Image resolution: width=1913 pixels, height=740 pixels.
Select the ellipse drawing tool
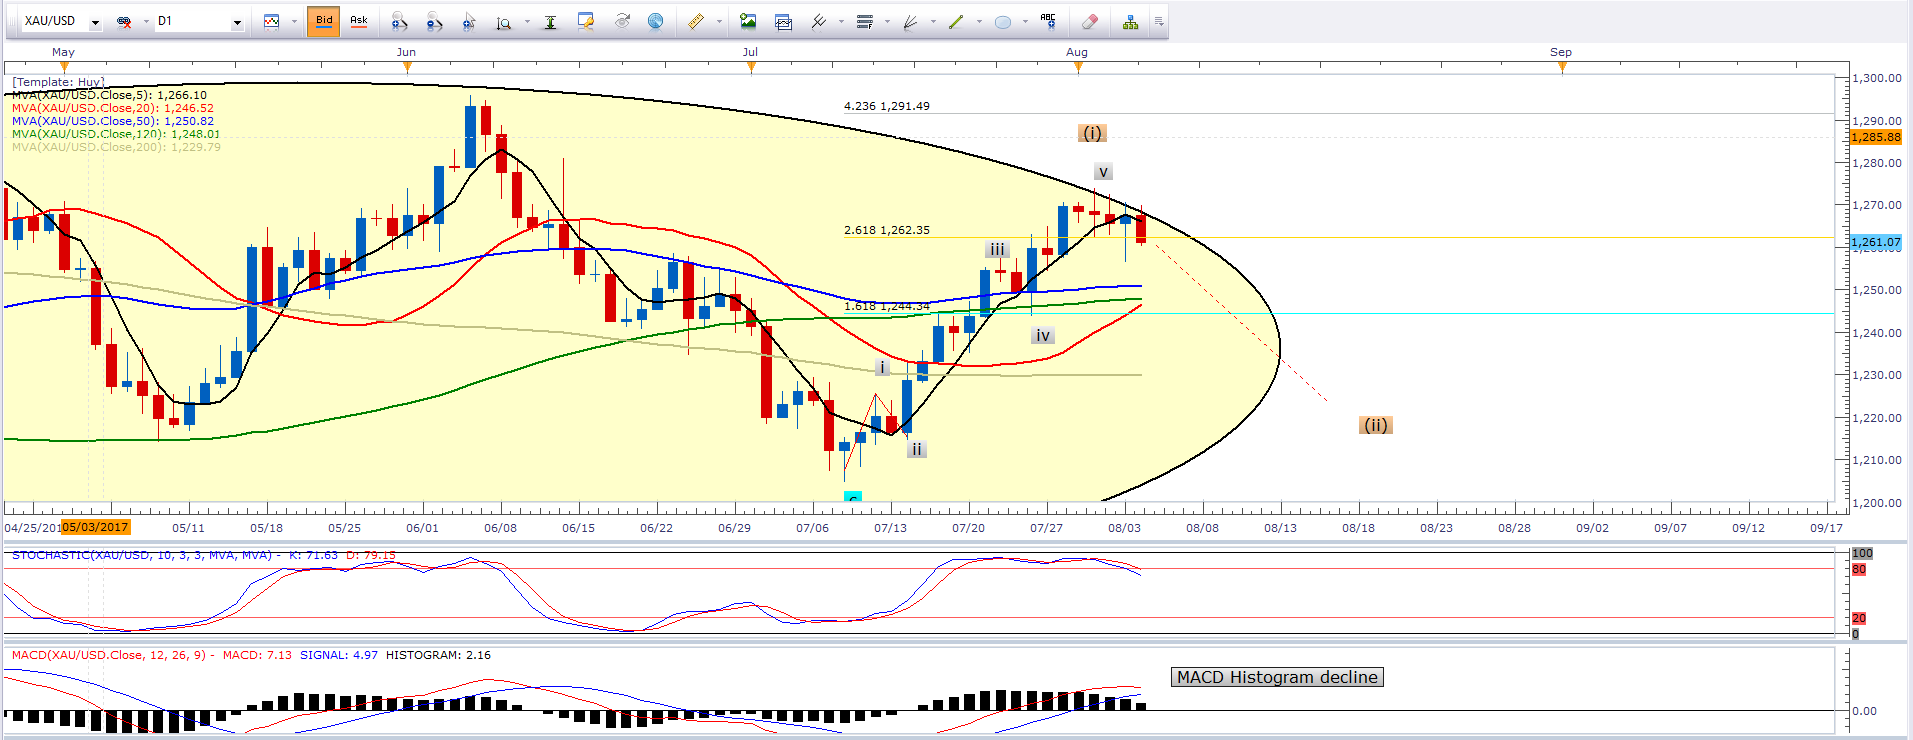1003,22
